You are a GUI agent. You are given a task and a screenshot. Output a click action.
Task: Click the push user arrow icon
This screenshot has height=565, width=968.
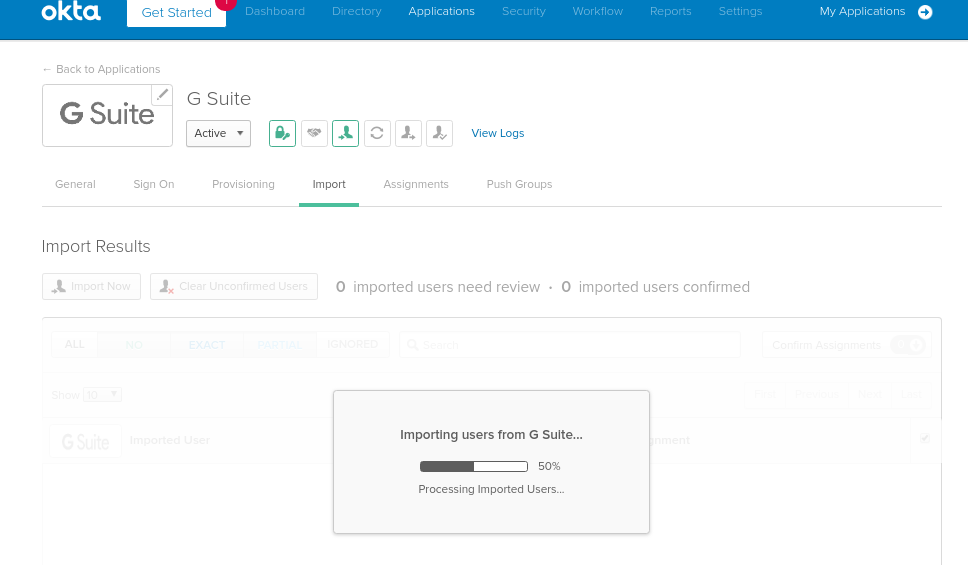click(408, 133)
